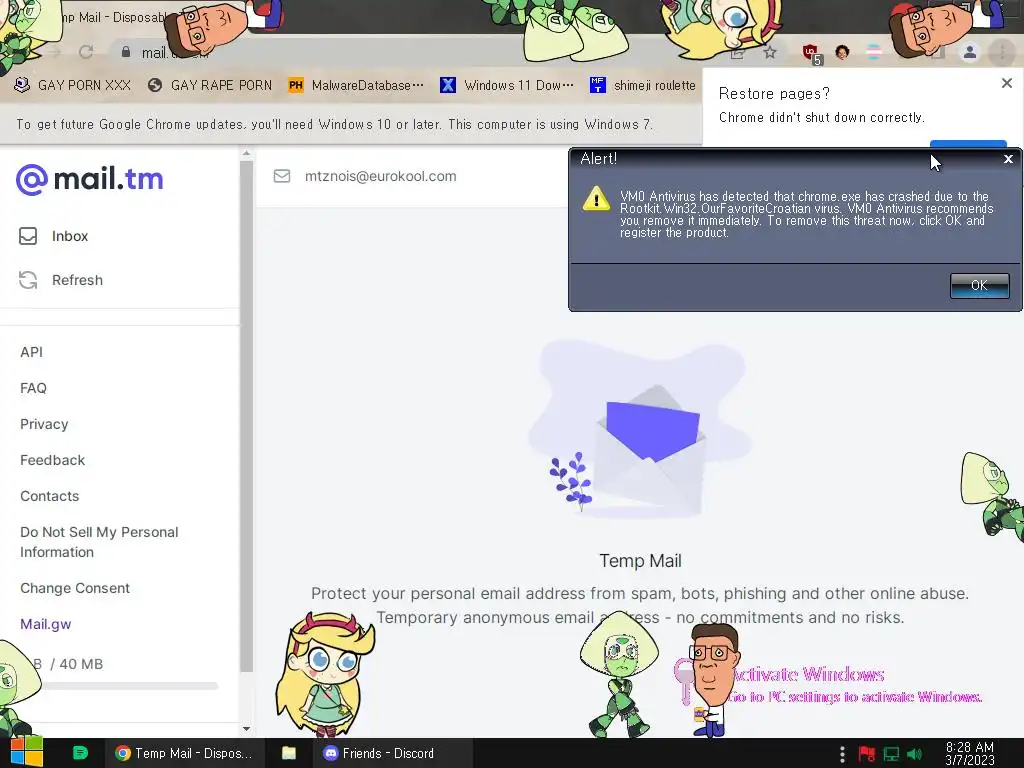Open the API link in sidebar

(31, 352)
